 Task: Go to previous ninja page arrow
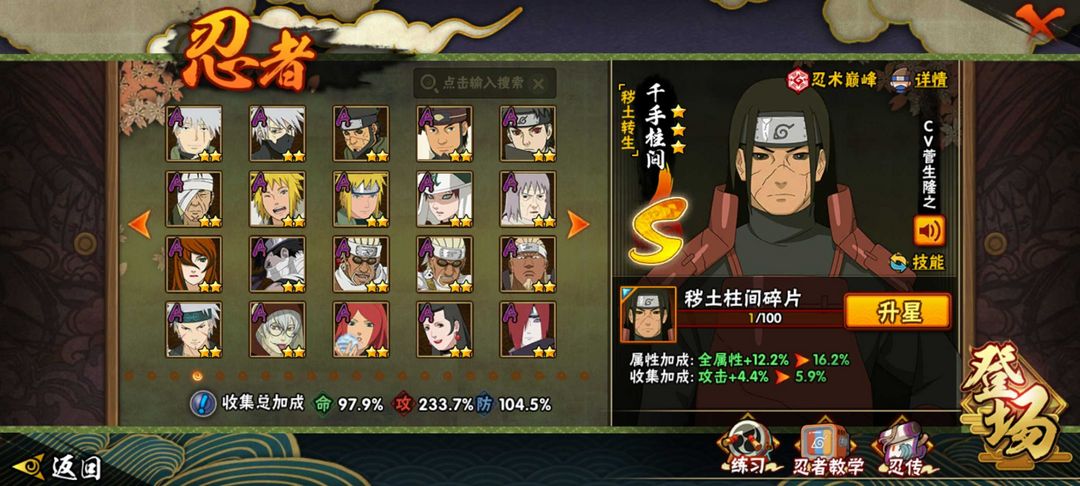(140, 224)
